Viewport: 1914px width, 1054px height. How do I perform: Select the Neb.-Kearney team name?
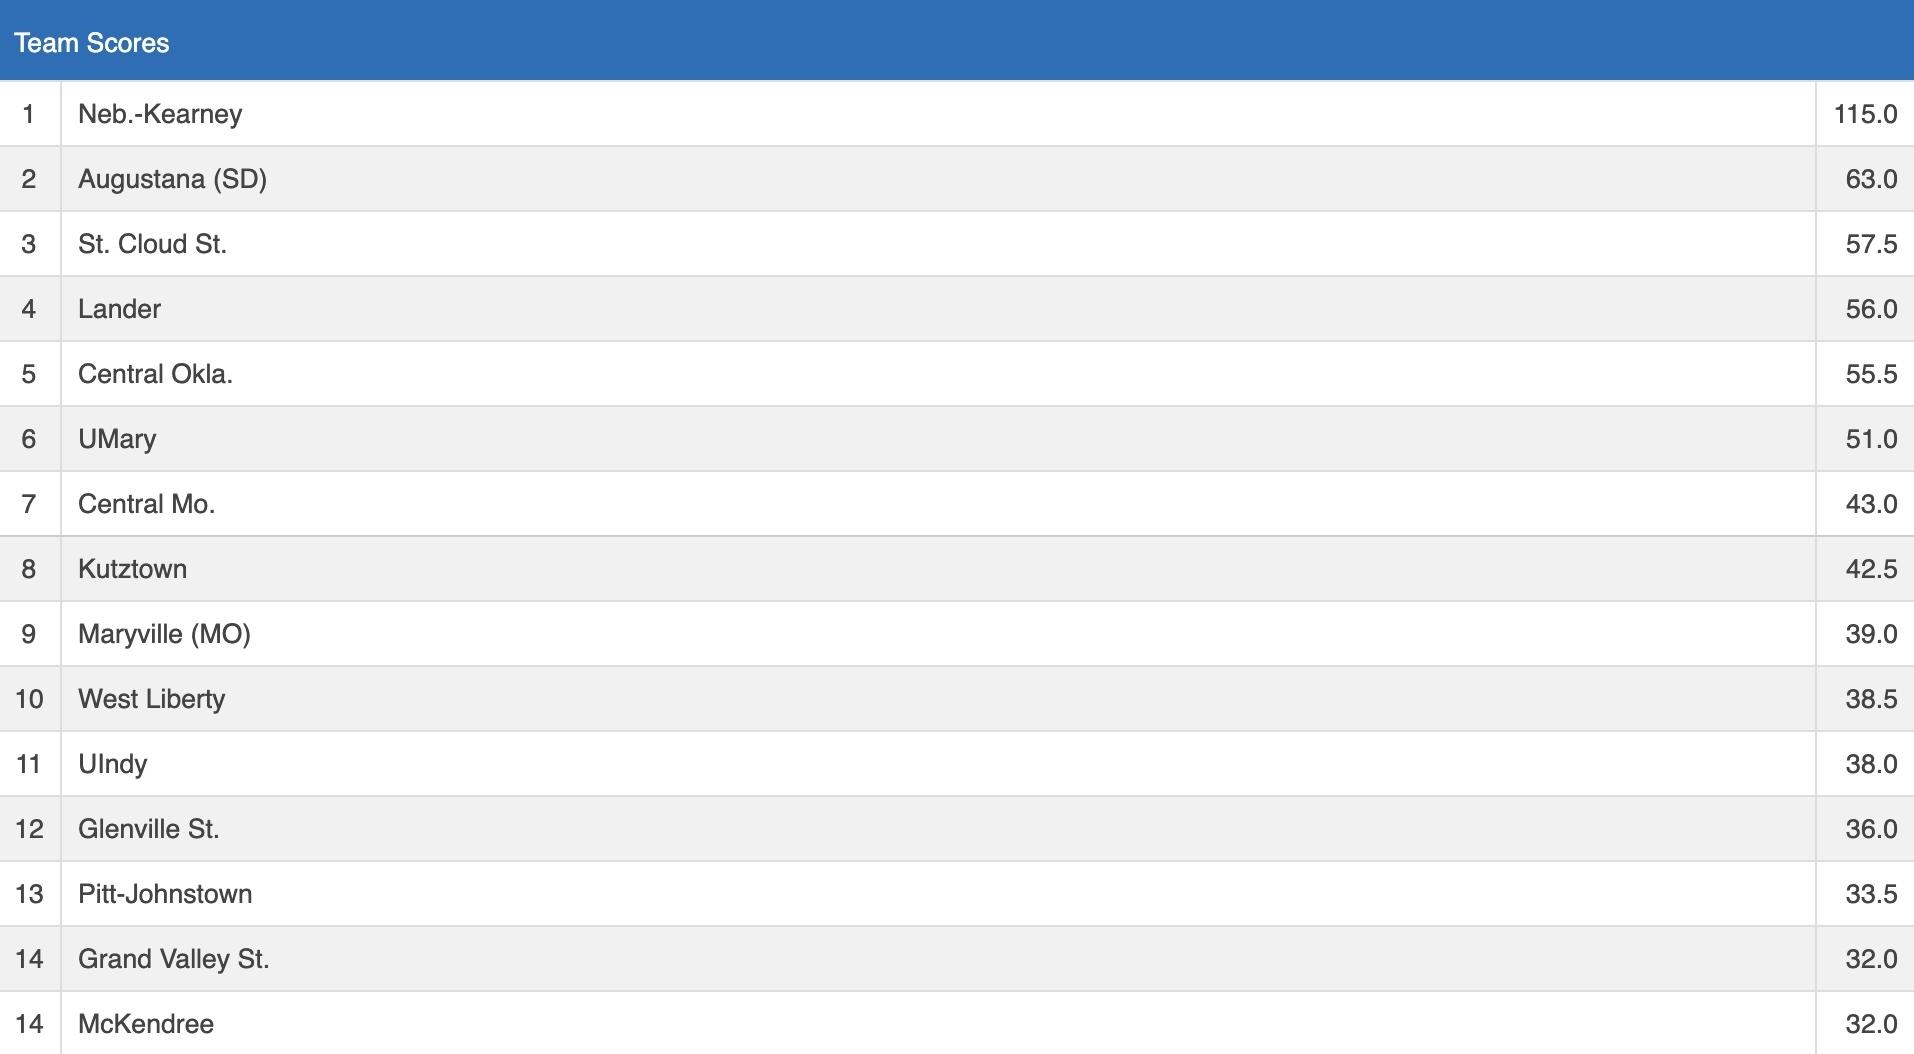(160, 114)
